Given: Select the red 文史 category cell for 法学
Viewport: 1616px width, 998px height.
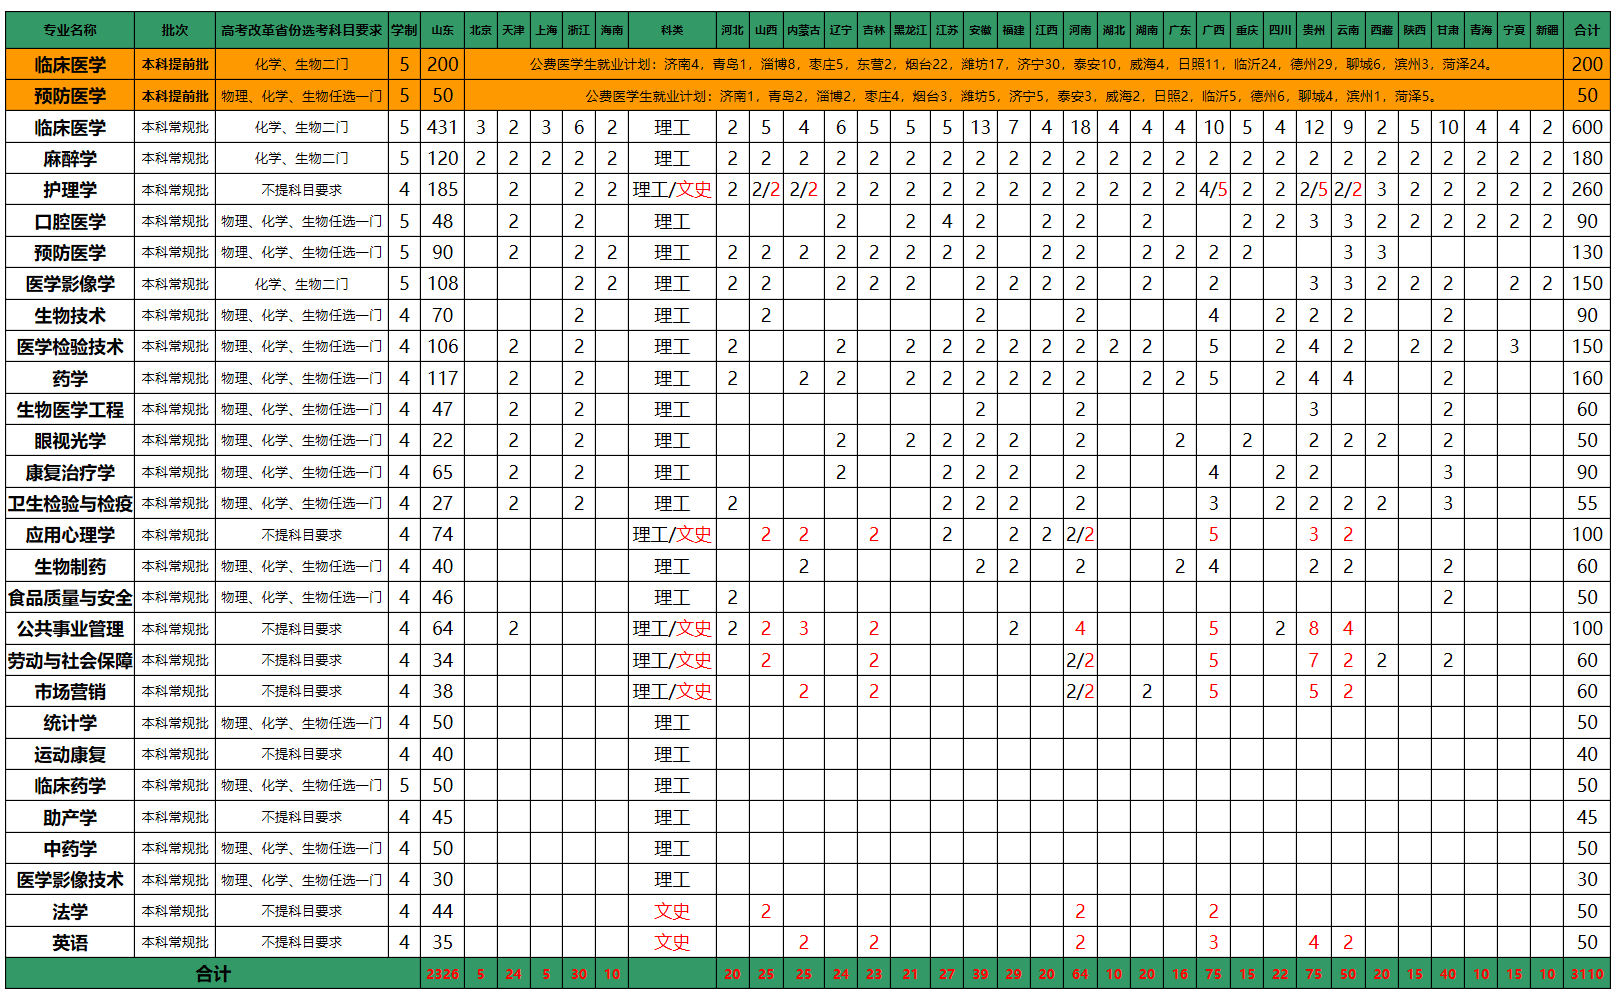Looking at the screenshot, I should click(x=672, y=911).
